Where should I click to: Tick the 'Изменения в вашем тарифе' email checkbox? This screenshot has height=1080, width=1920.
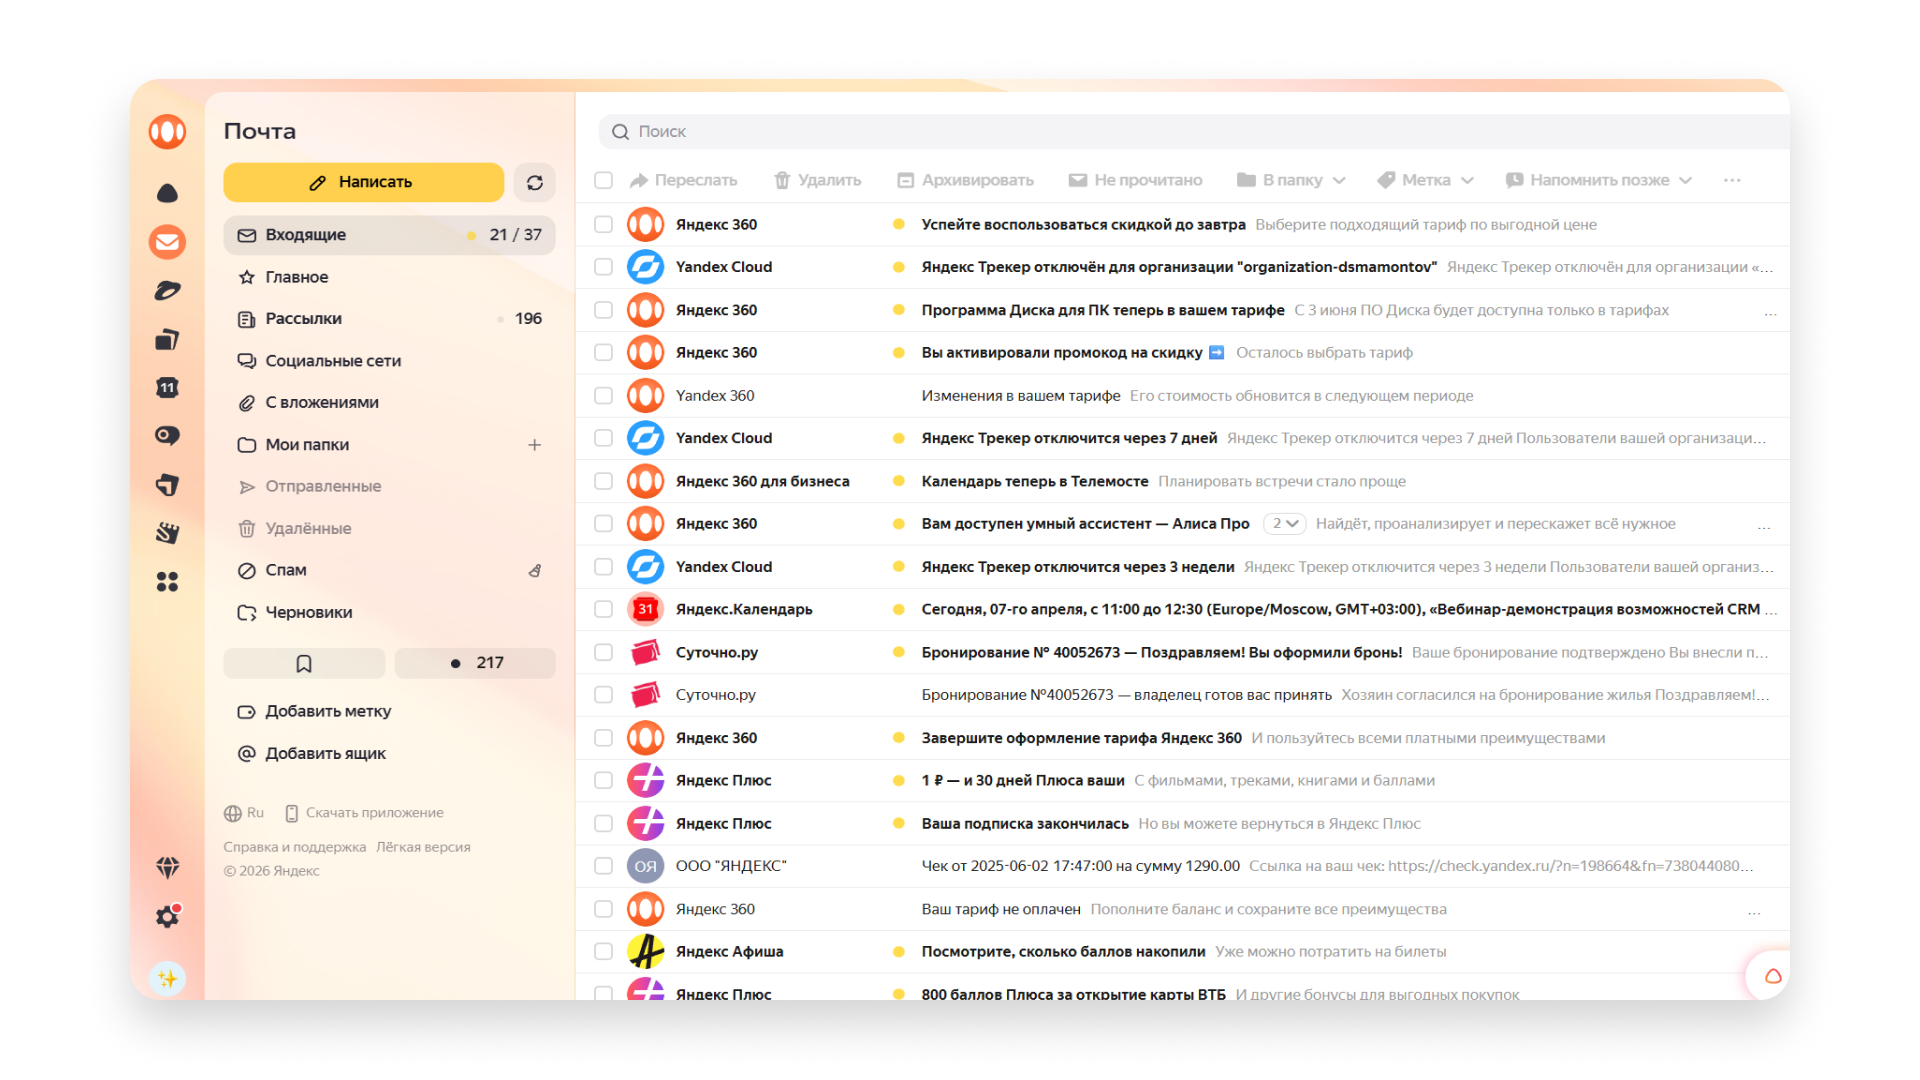(x=603, y=395)
